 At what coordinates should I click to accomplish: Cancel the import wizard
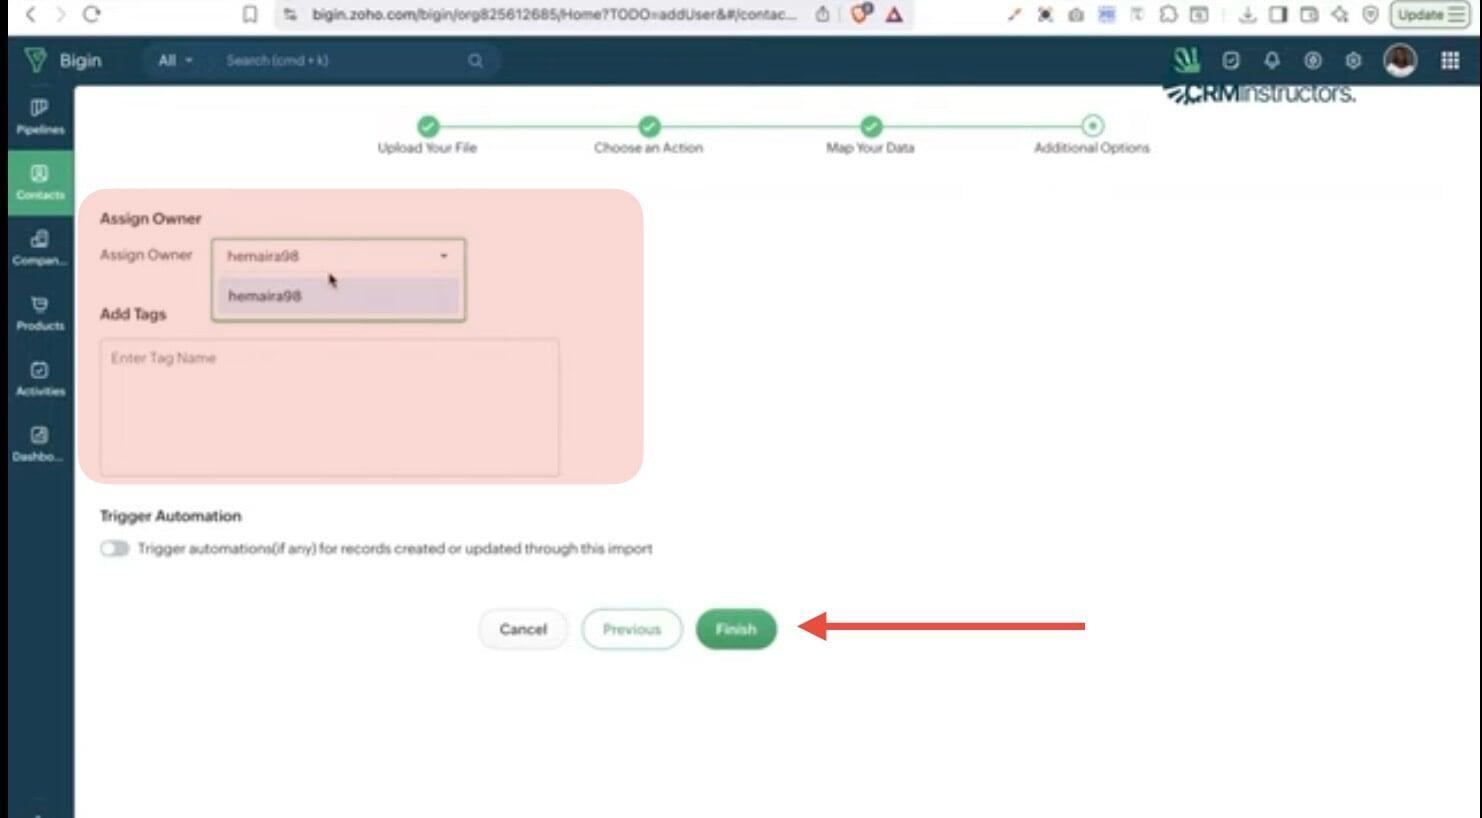(x=522, y=629)
